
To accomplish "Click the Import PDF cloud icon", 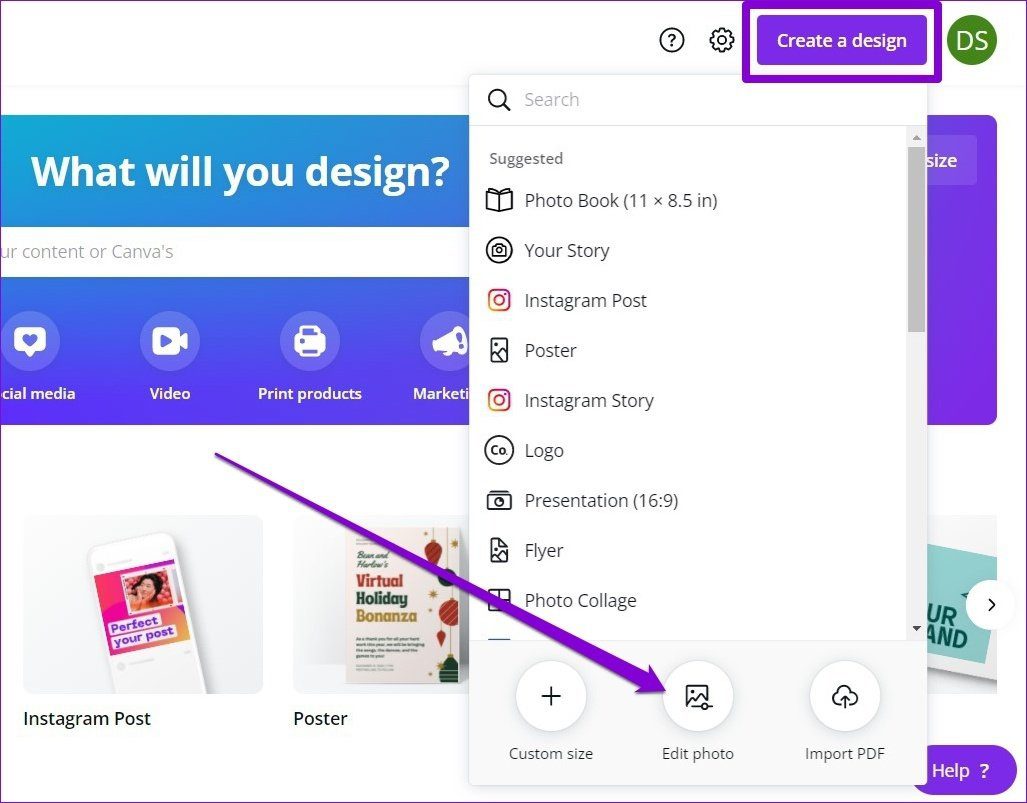I will [844, 696].
